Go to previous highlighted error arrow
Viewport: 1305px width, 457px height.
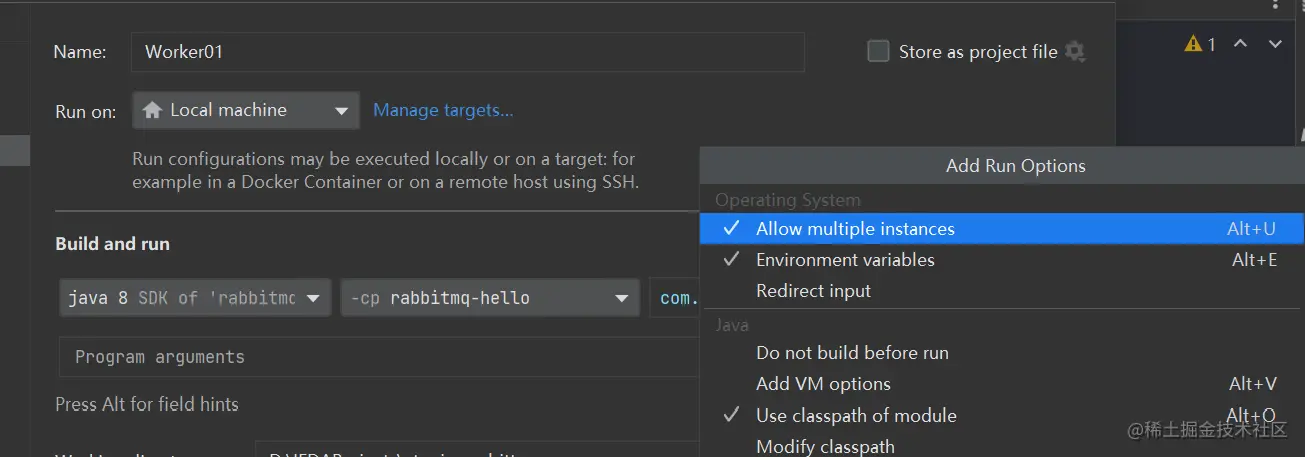coord(1240,44)
